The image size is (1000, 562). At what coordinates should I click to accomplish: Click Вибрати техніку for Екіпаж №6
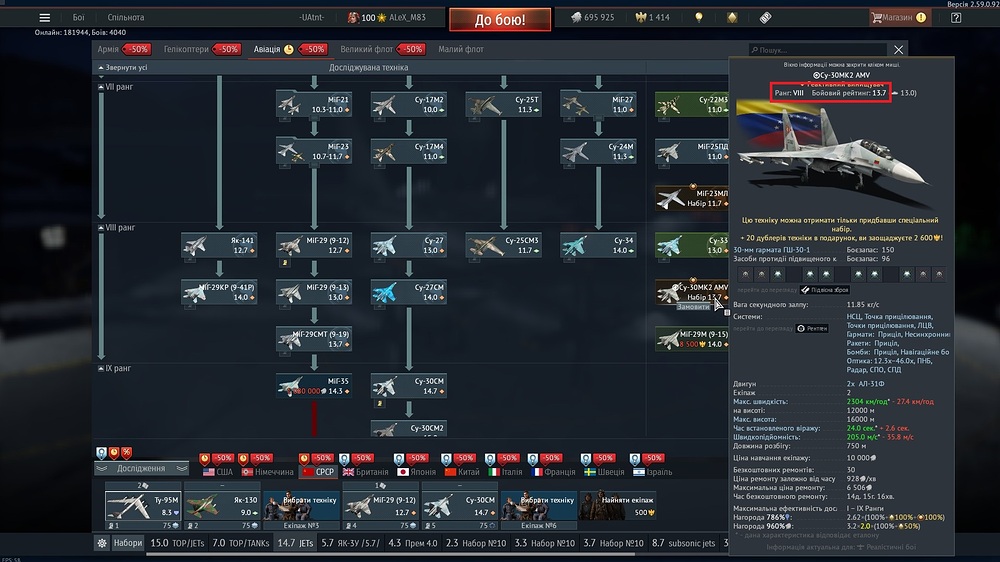coord(539,505)
